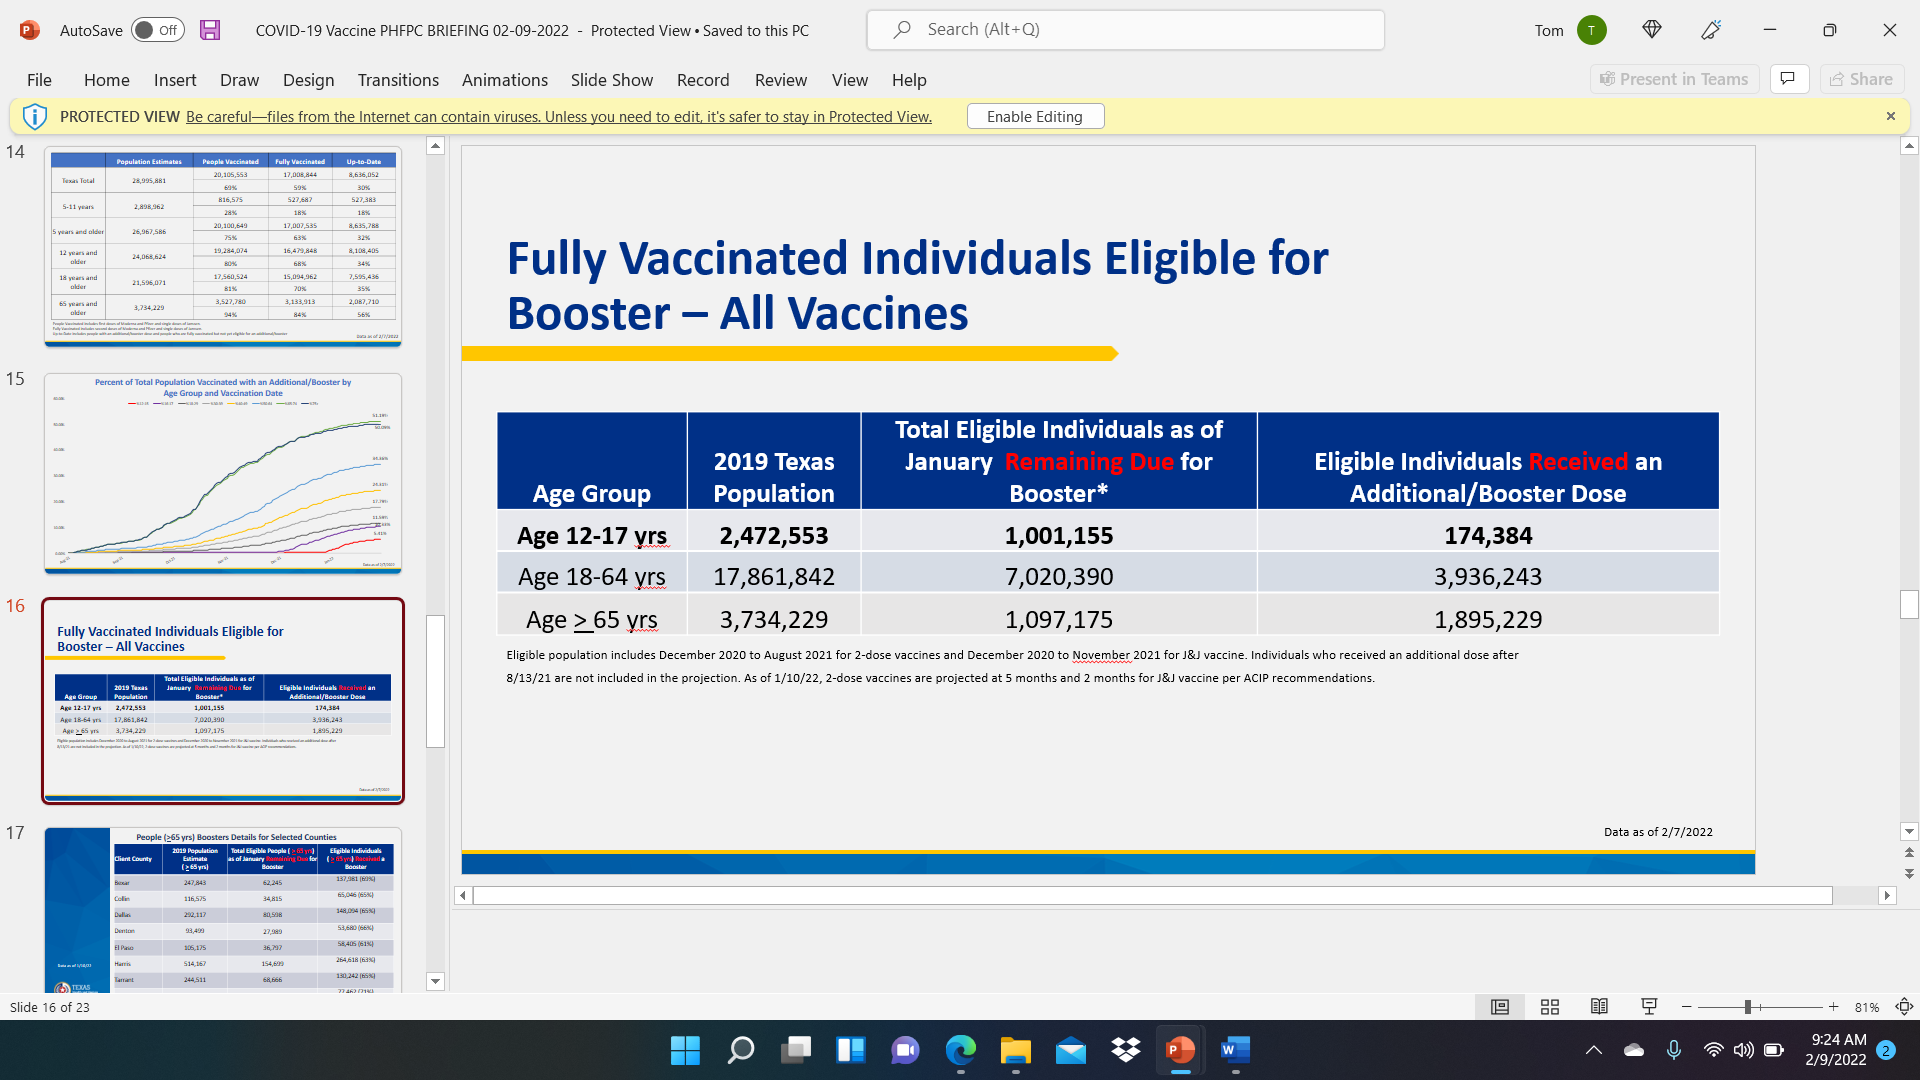Open the Comments pane icon
Screen dimensions: 1920x1080
tap(1789, 79)
